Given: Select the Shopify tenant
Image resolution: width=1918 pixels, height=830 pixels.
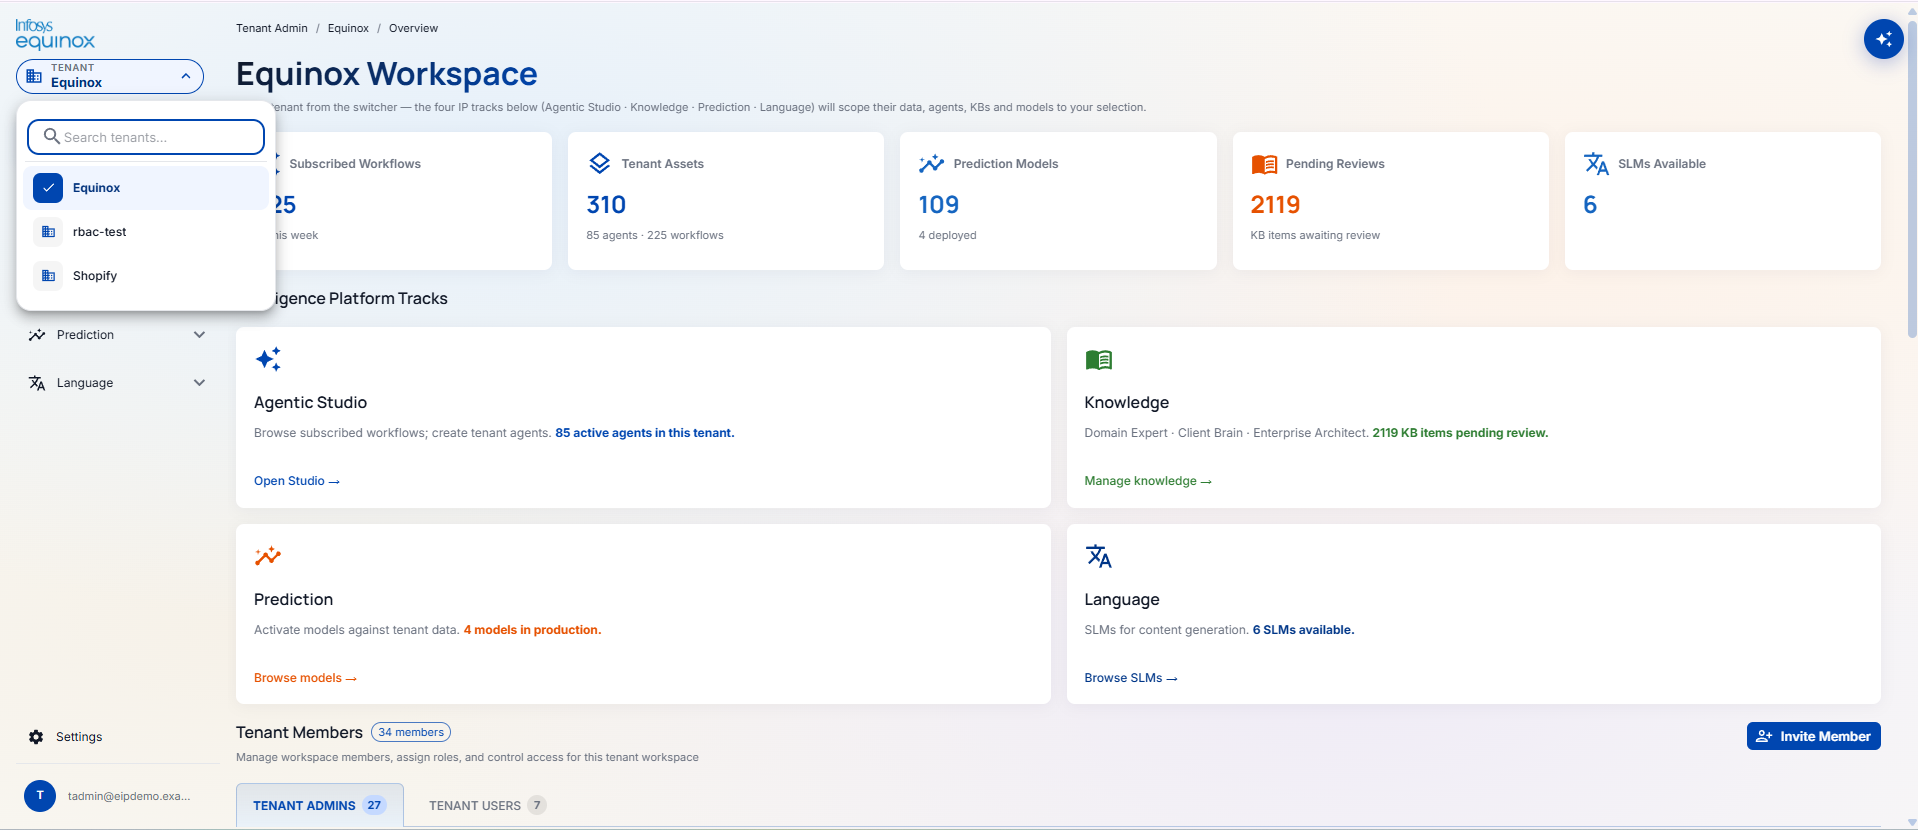Looking at the screenshot, I should [x=146, y=276].
